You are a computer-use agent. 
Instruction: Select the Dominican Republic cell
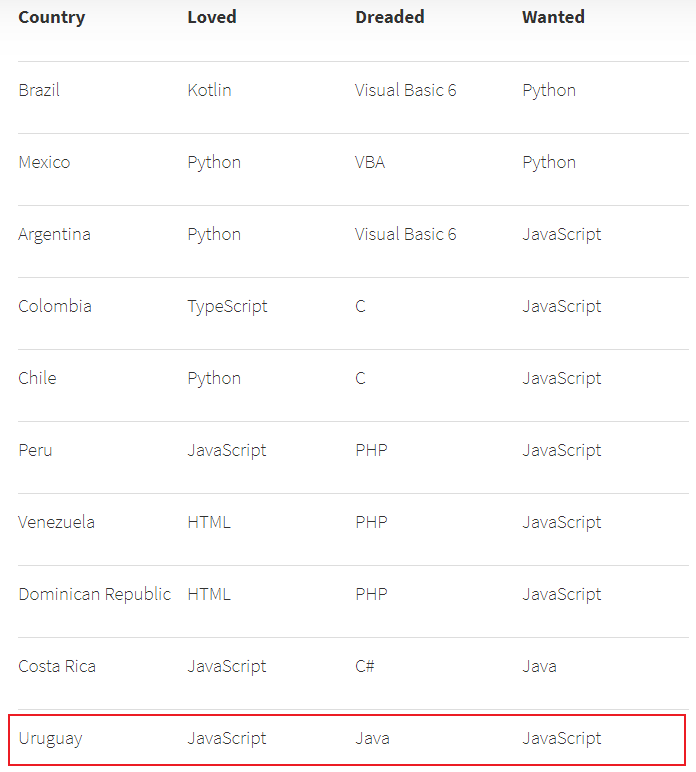click(94, 594)
